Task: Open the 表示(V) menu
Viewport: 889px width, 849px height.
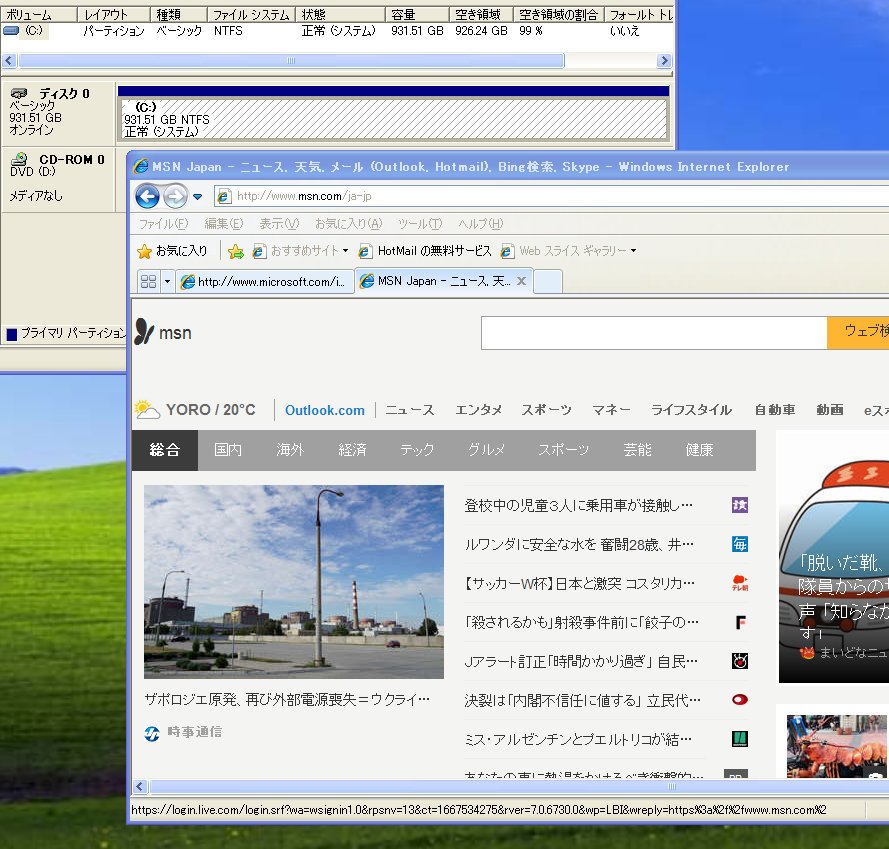Action: click(279, 224)
